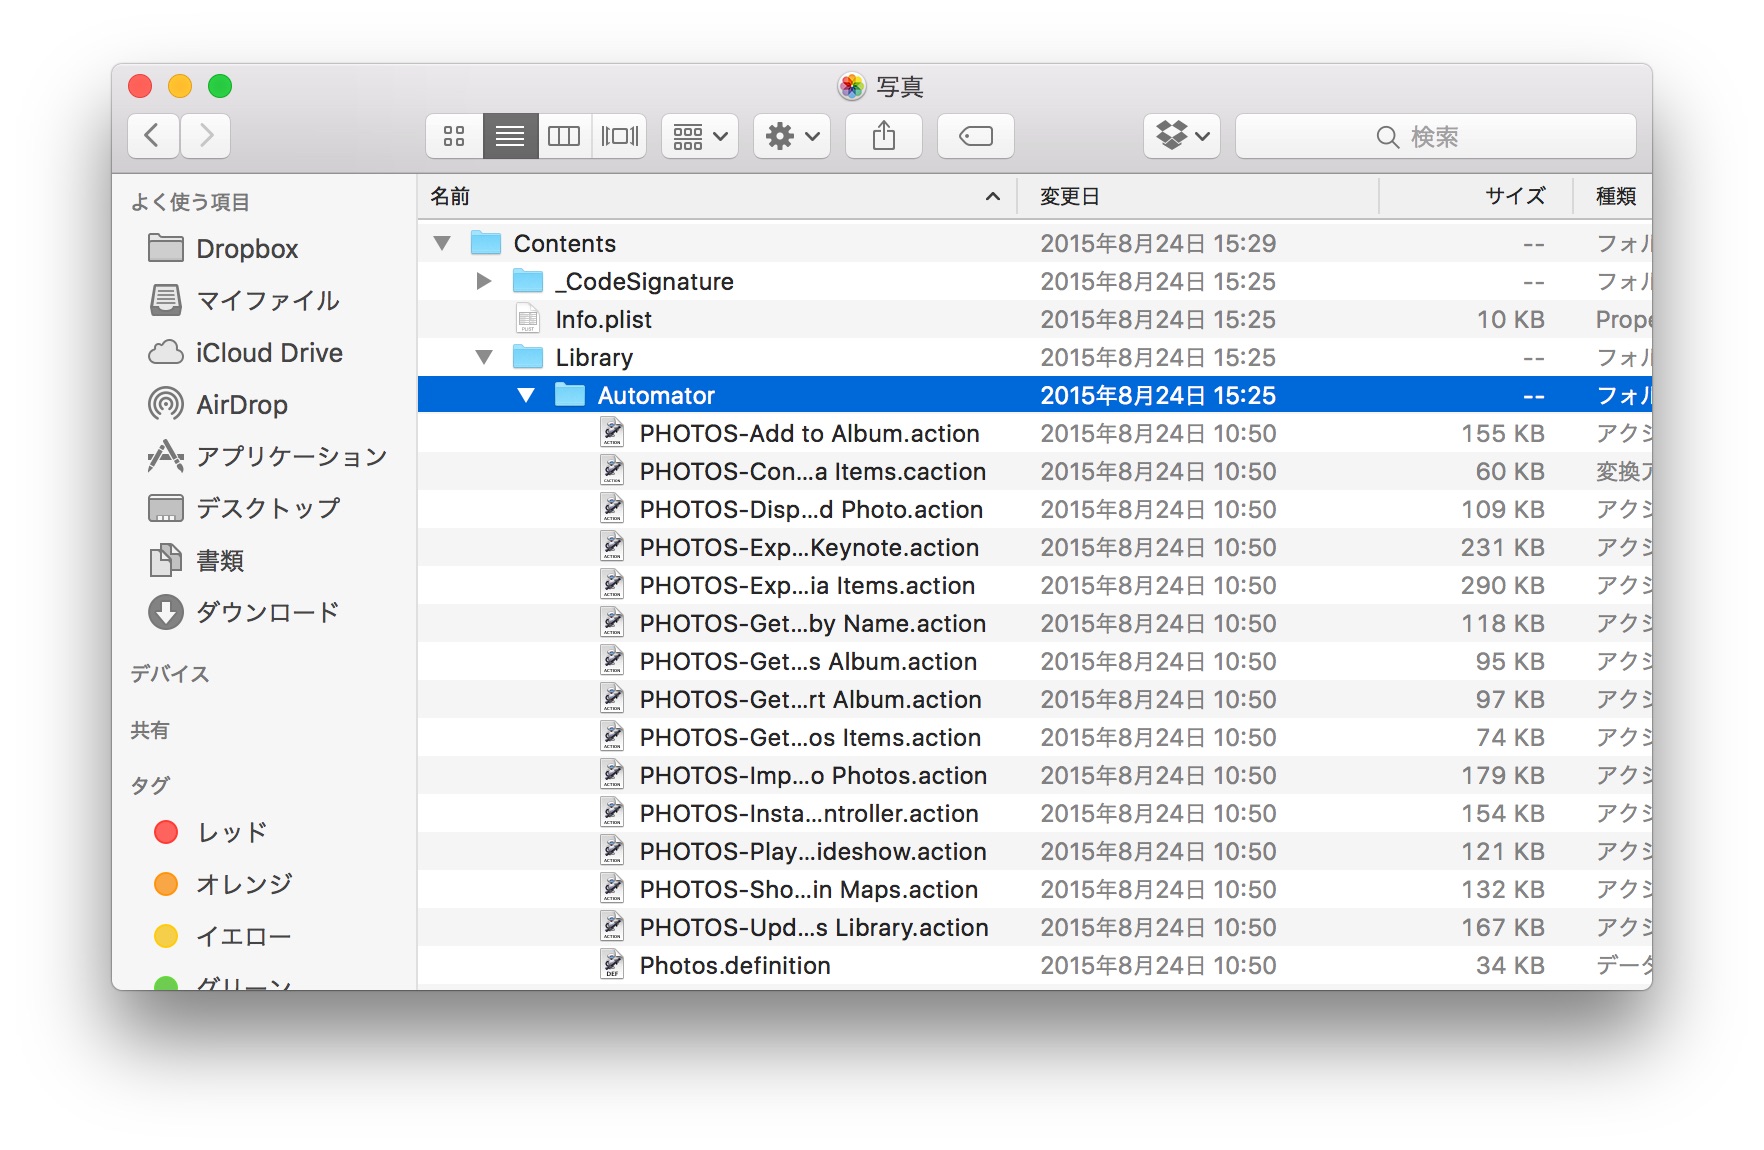Select PHOTOS-Imp...o Photos.action file name
This screenshot has width=1764, height=1150.
pos(814,775)
